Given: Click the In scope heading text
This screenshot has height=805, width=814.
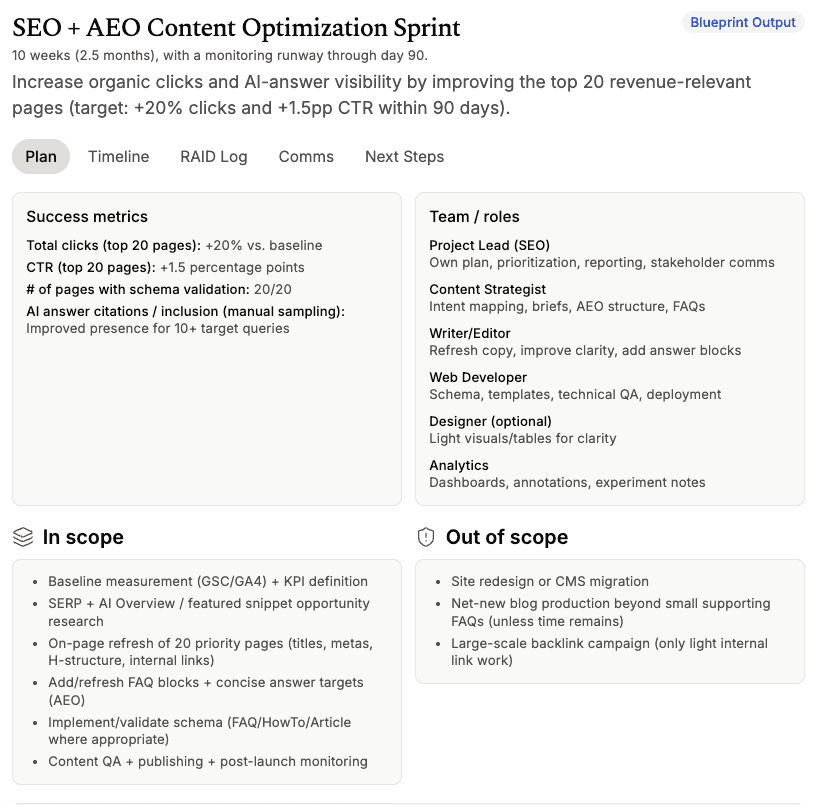Looking at the screenshot, I should click(x=83, y=537).
